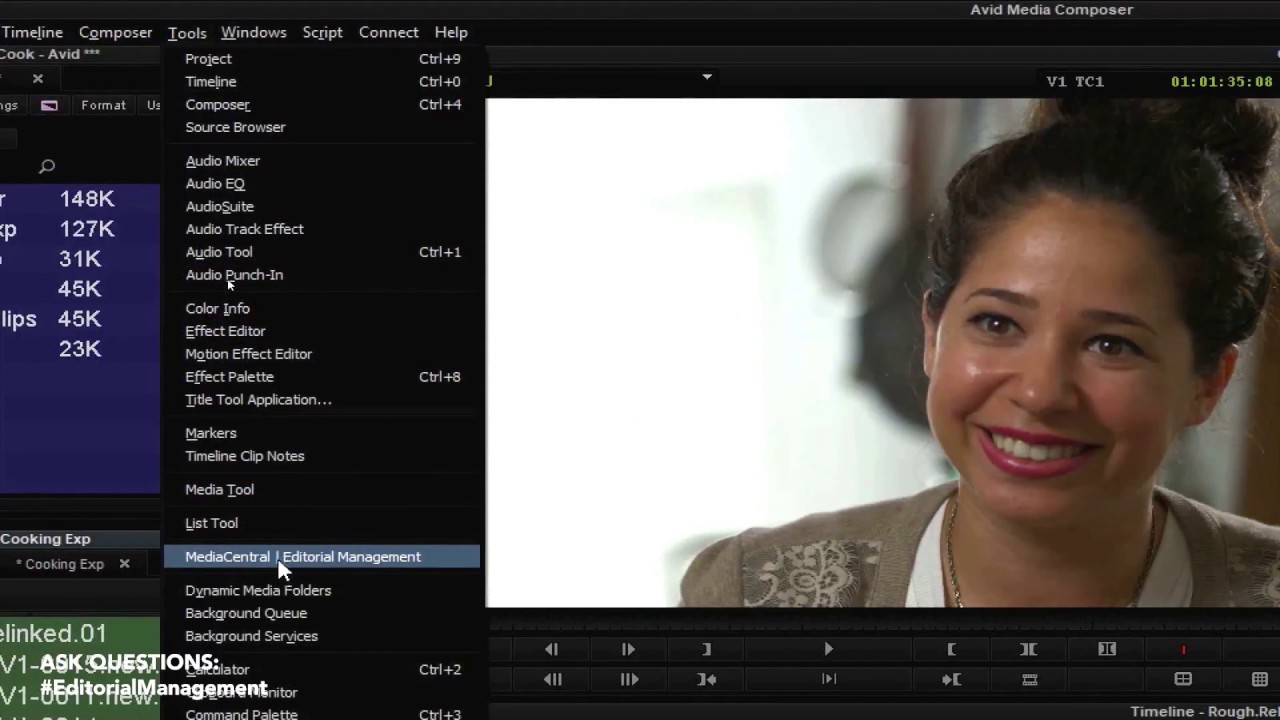The image size is (1280, 720).
Task: Select the Format tab in project window
Action: (103, 105)
